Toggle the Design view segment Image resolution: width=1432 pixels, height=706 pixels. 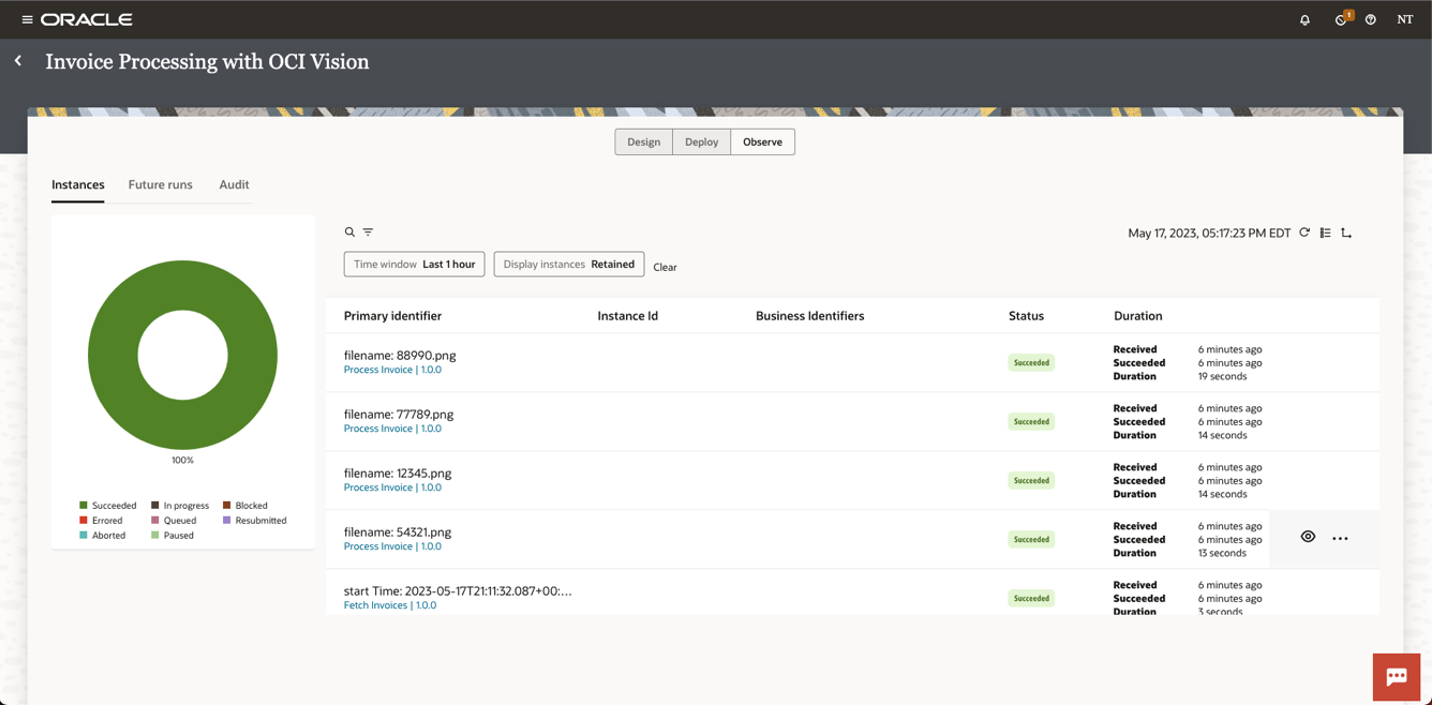point(643,142)
